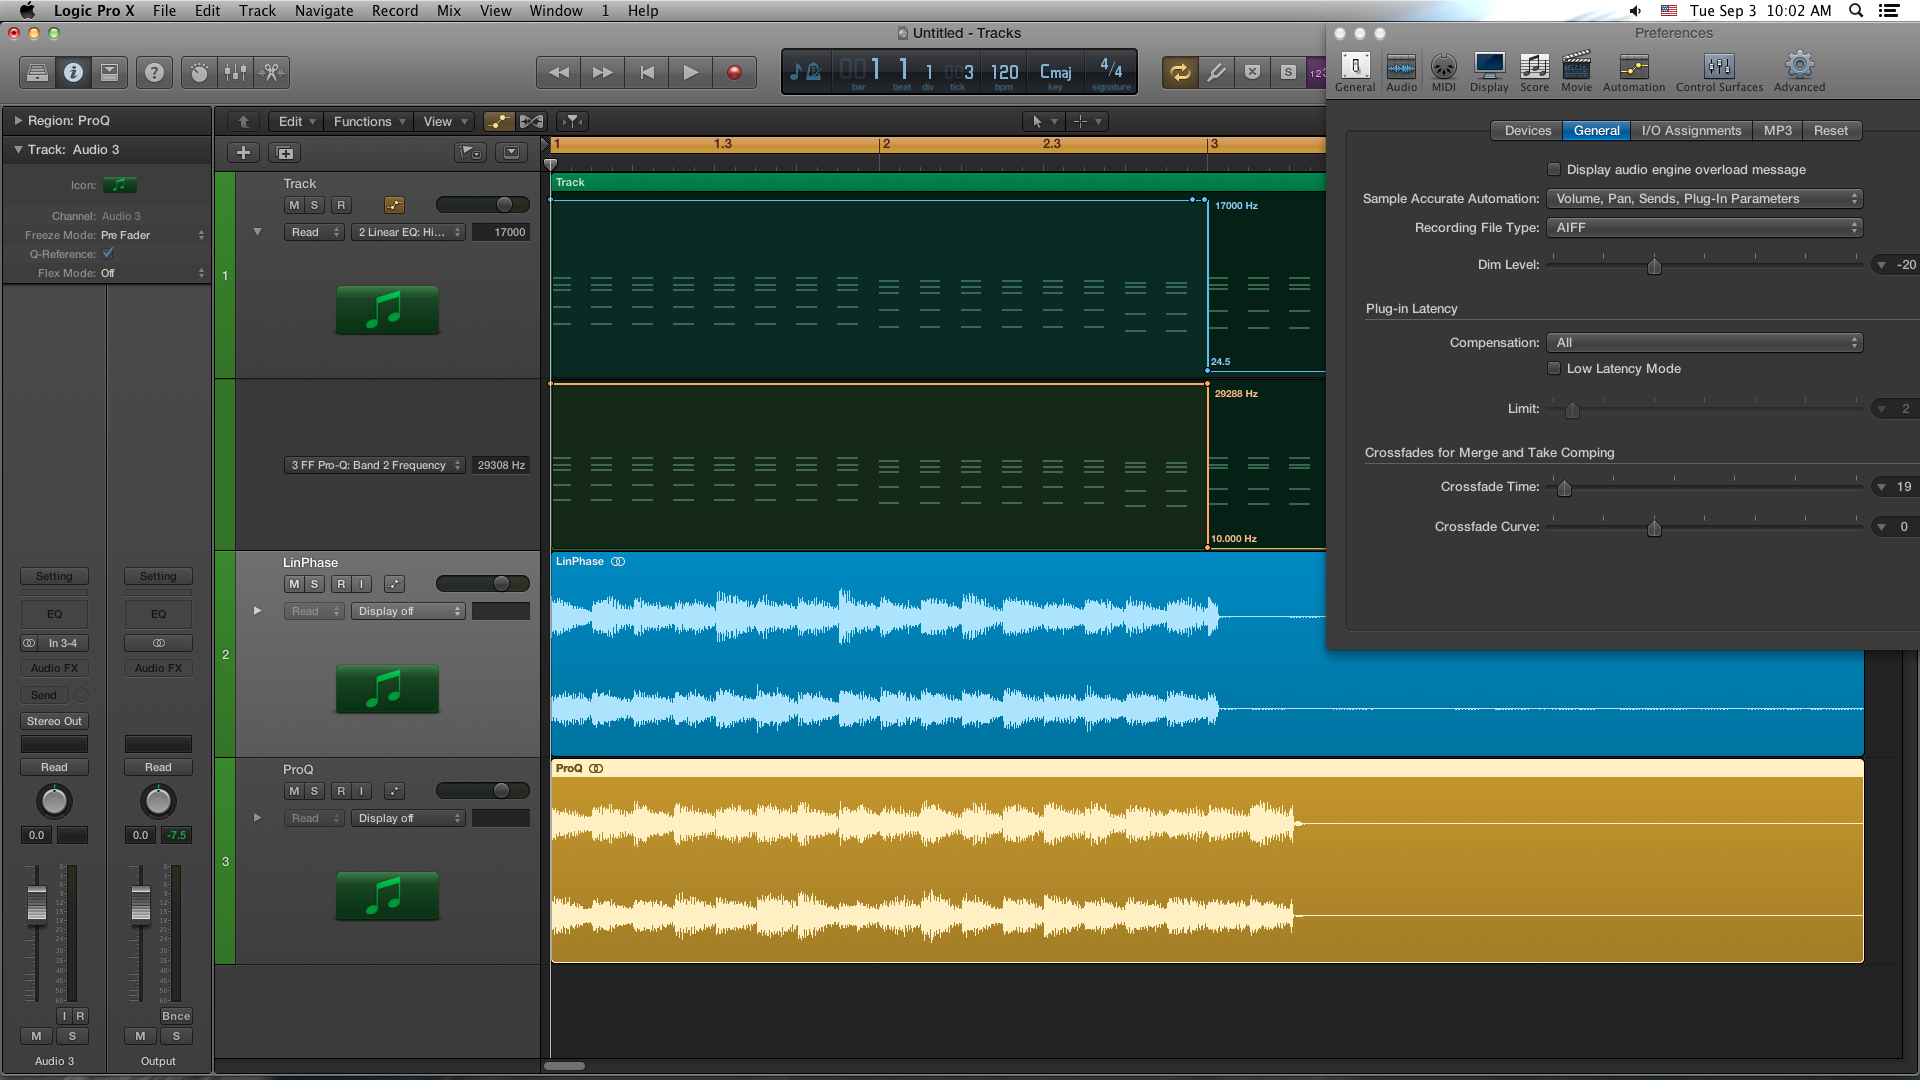Click the Tuner button
The height and width of the screenshot is (1080, 1920).
pos(1216,72)
